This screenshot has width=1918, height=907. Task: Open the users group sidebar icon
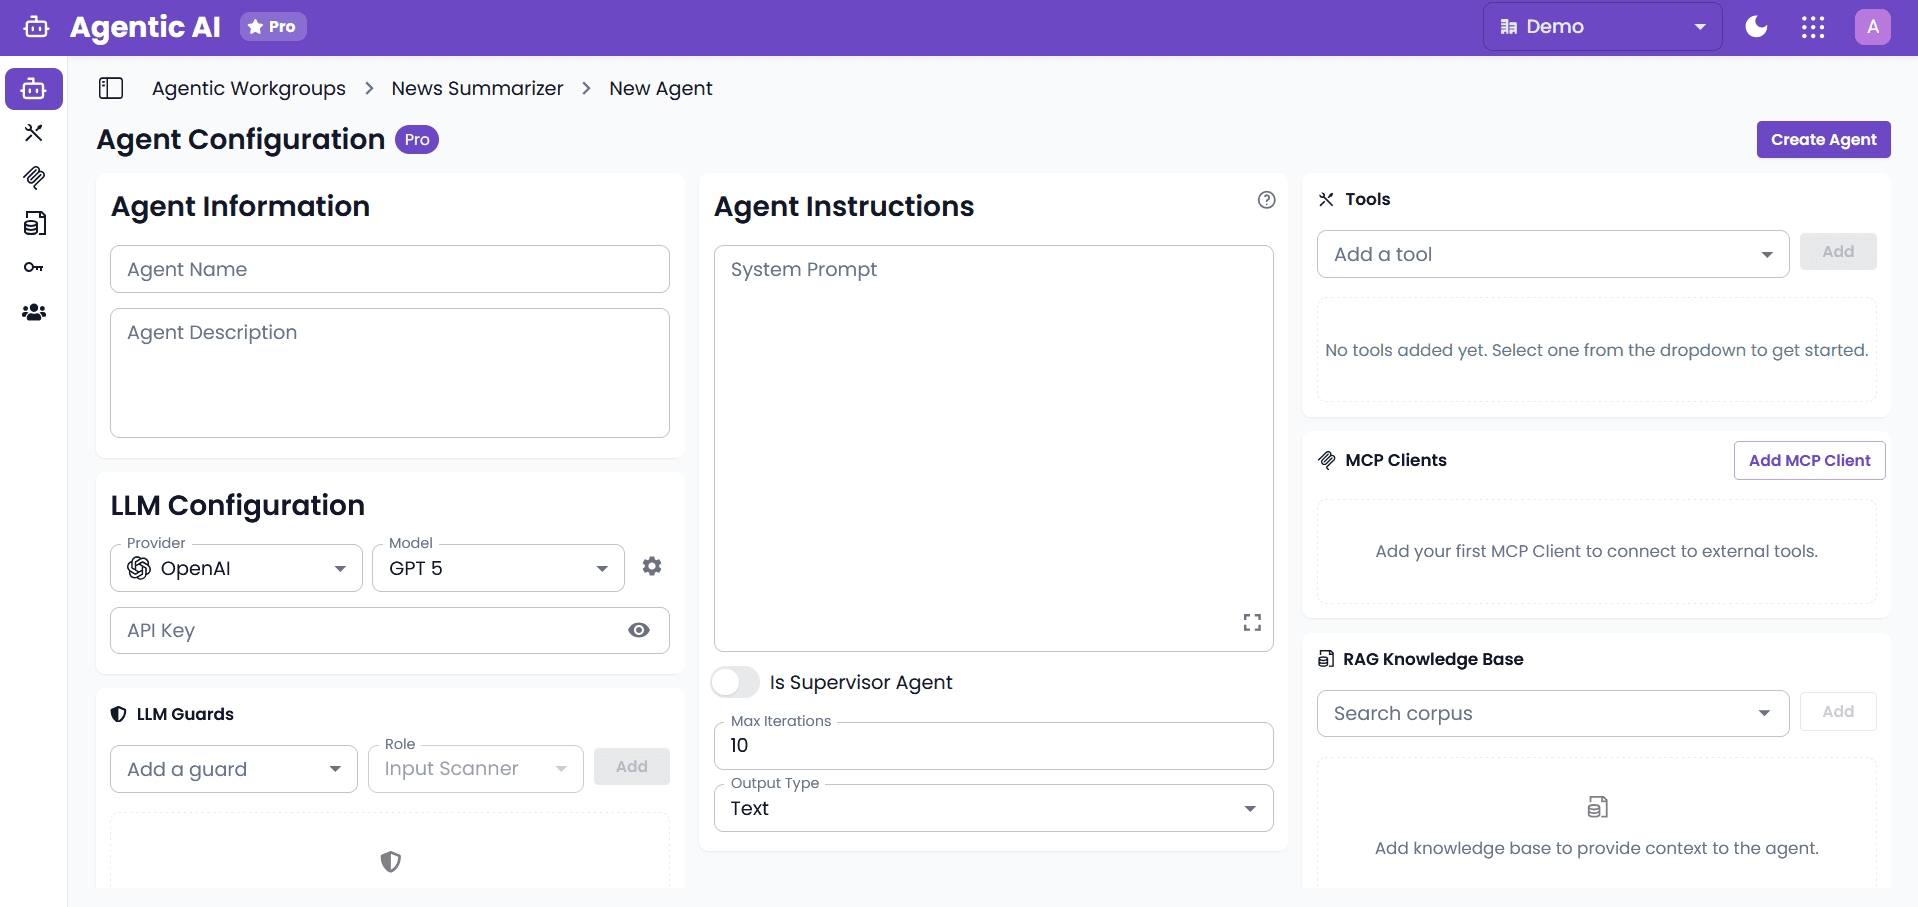tap(34, 312)
